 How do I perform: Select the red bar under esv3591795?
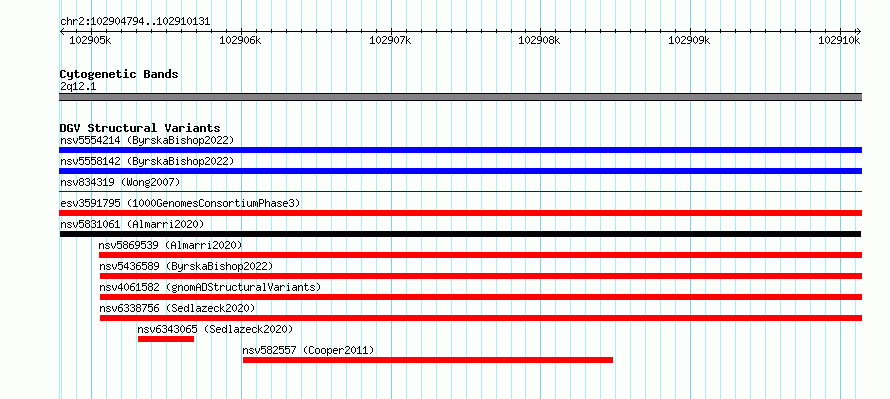point(460,213)
